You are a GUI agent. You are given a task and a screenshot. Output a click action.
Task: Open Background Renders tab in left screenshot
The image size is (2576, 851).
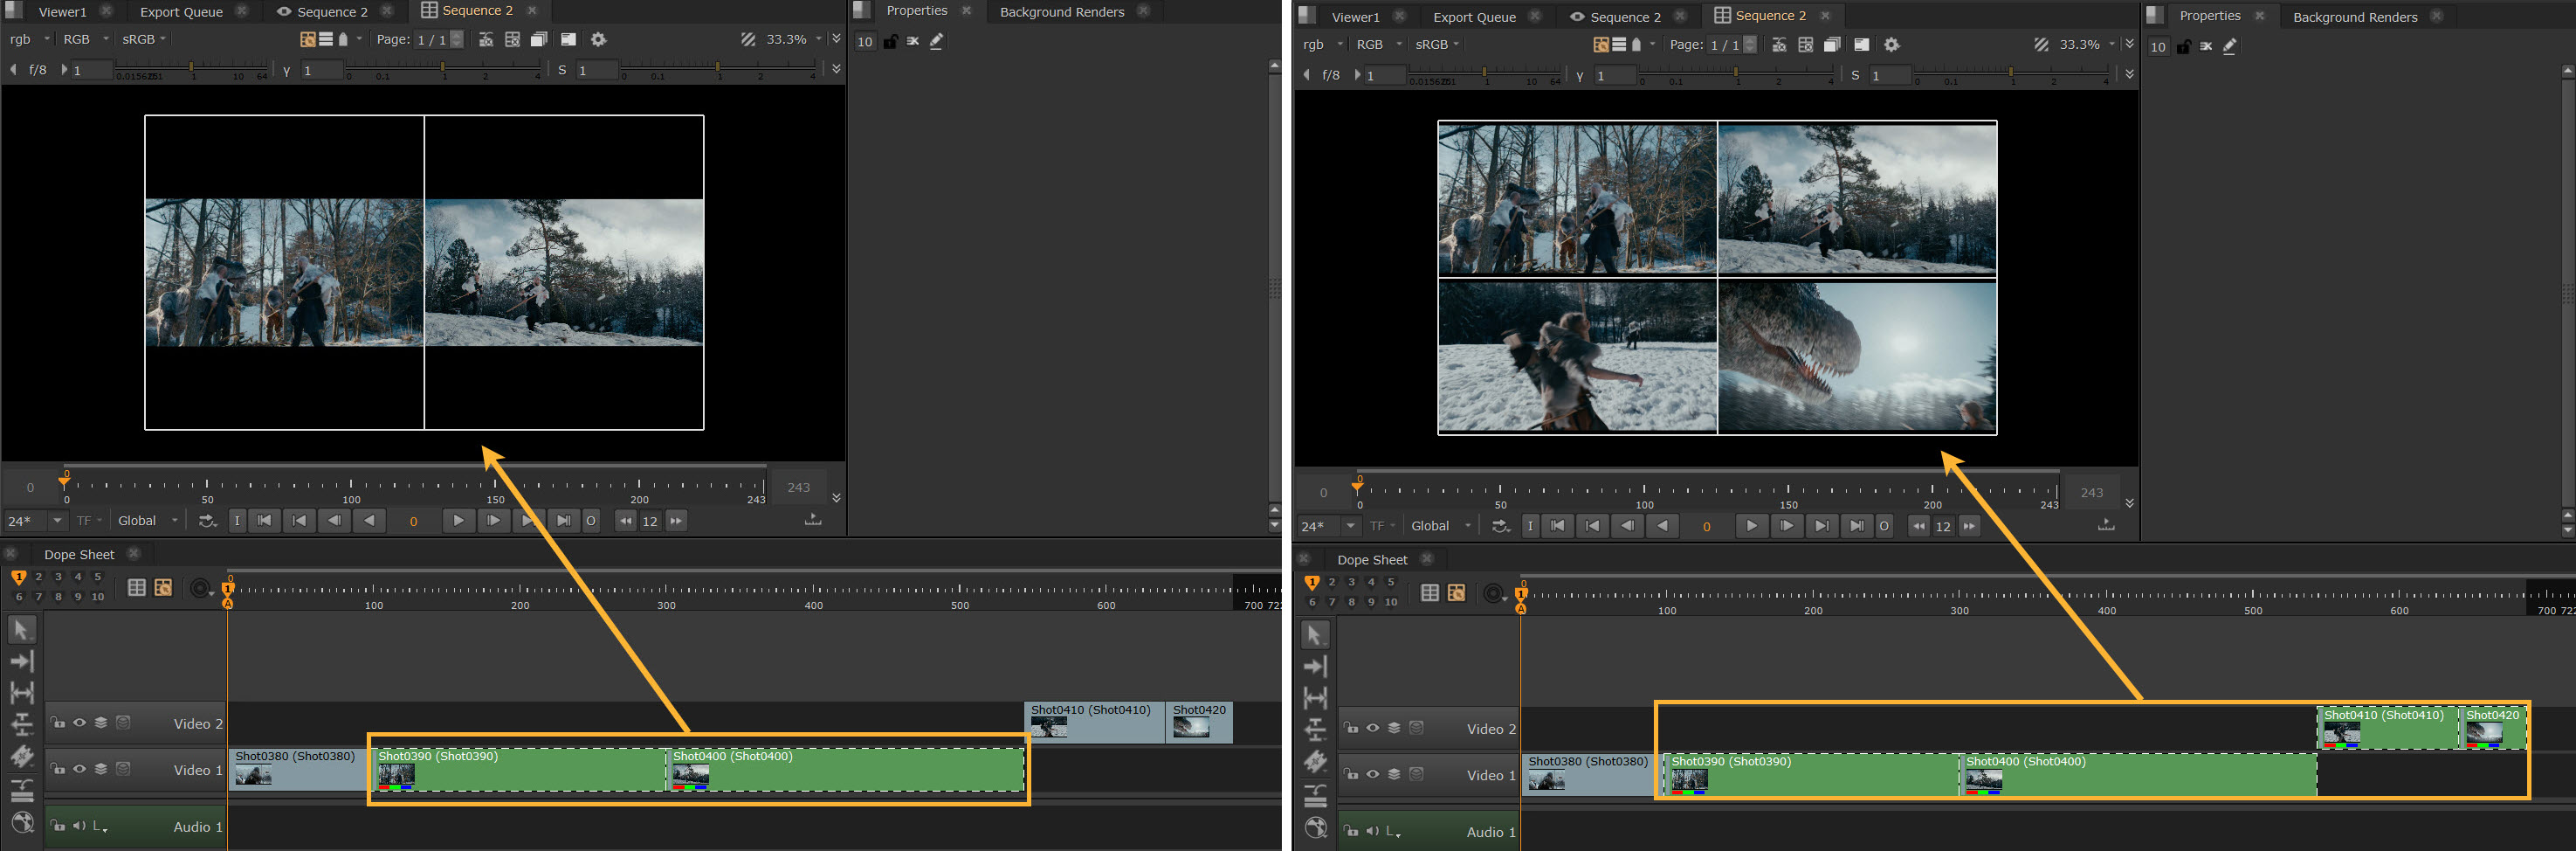click(x=1062, y=12)
